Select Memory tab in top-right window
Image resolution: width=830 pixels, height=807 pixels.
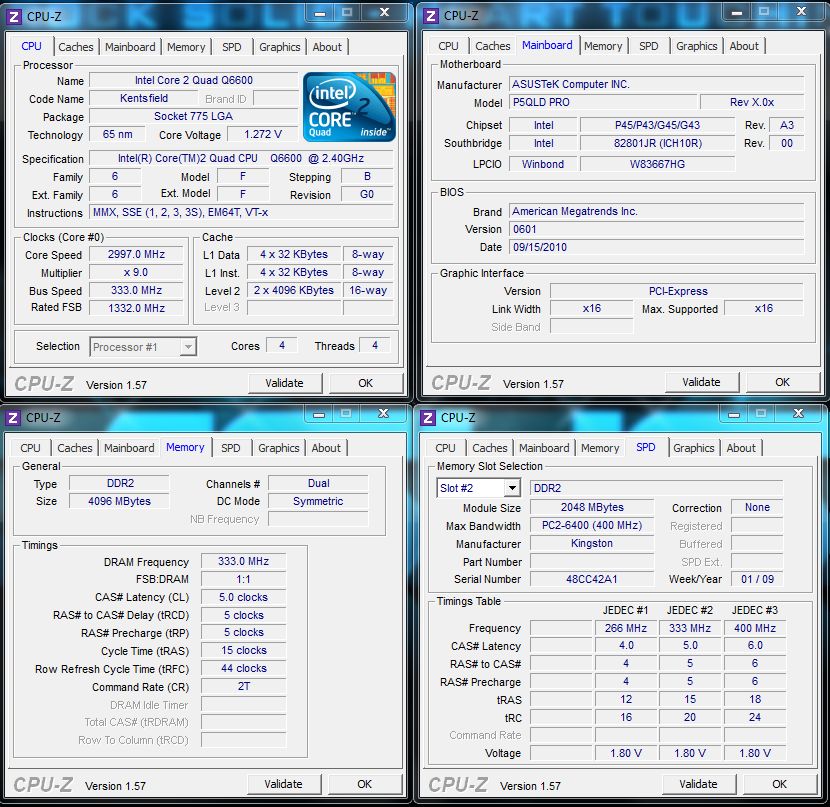(603, 46)
